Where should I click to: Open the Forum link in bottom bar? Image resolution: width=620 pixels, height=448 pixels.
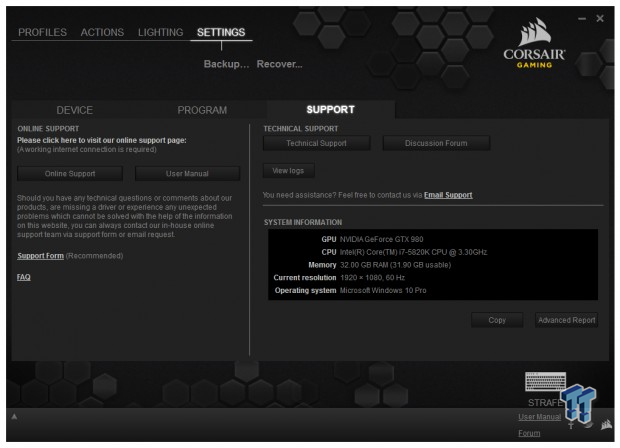tap(529, 433)
